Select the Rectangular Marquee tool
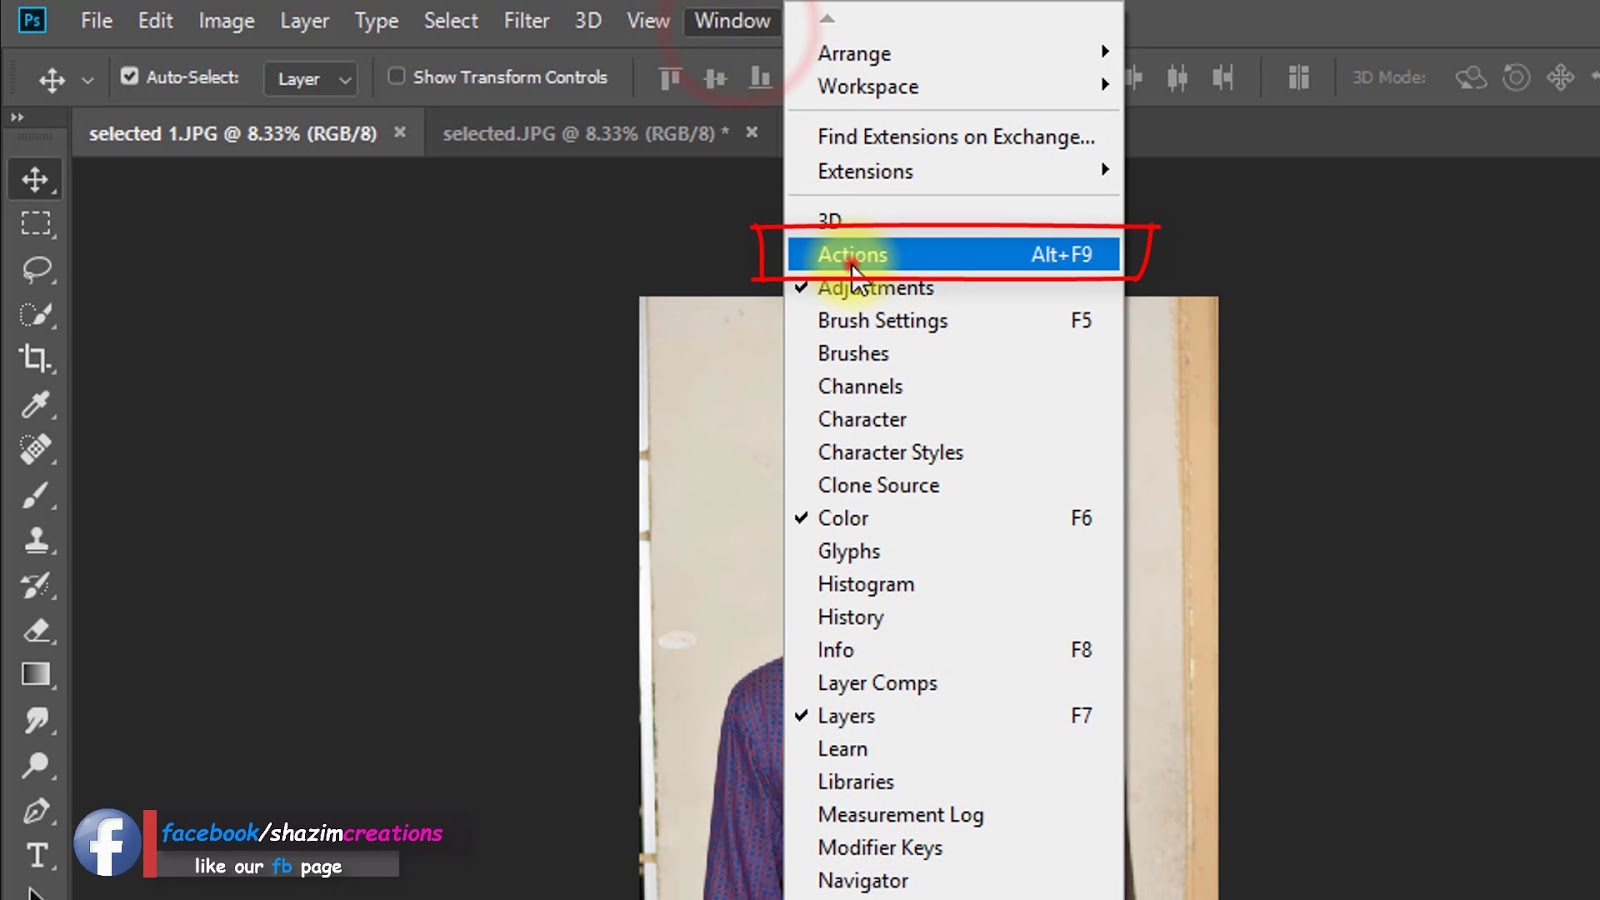This screenshot has height=900, width=1600. [x=36, y=224]
